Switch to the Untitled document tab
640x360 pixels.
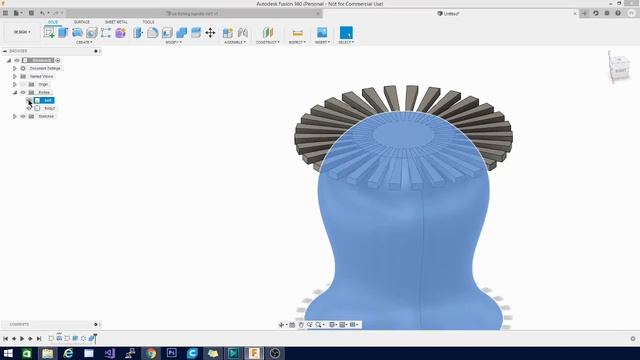(448, 13)
